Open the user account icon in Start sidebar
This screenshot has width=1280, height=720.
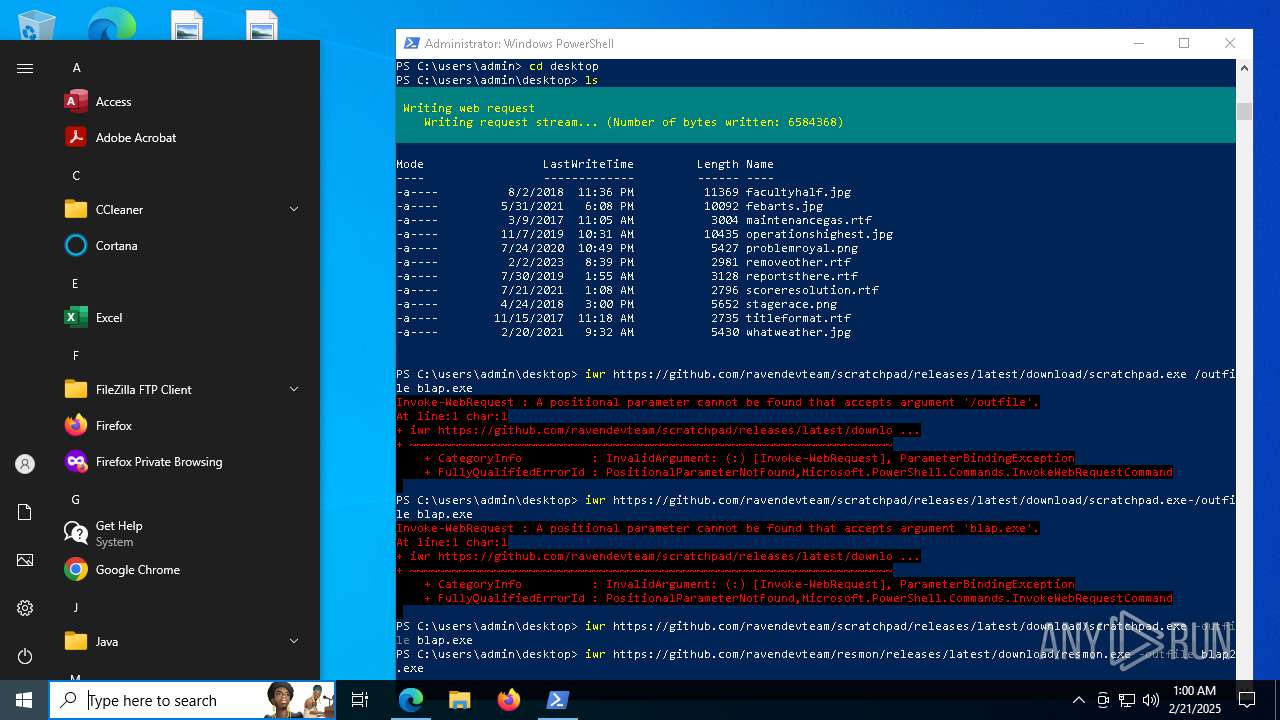coord(25,464)
